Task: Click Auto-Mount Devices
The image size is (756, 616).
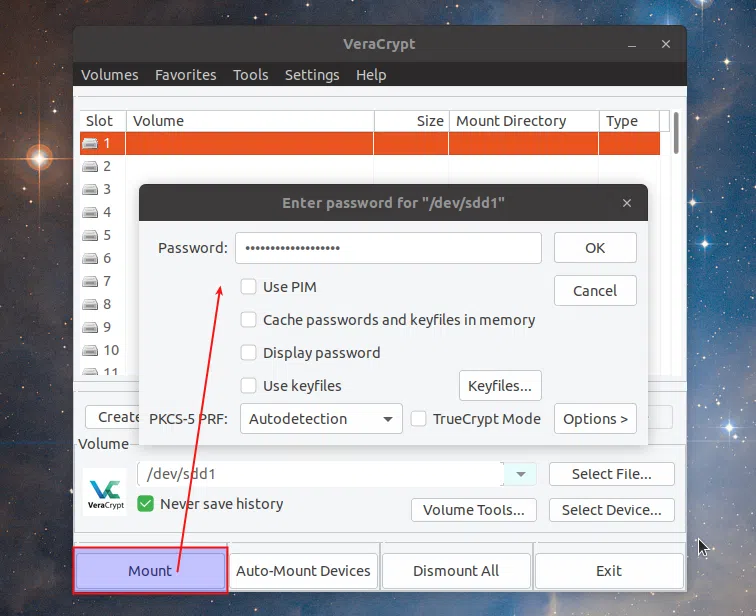Action: point(303,571)
